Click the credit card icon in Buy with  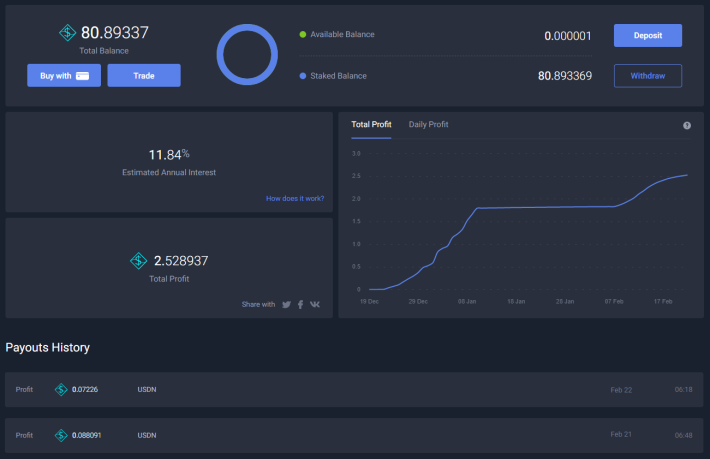tap(82, 76)
